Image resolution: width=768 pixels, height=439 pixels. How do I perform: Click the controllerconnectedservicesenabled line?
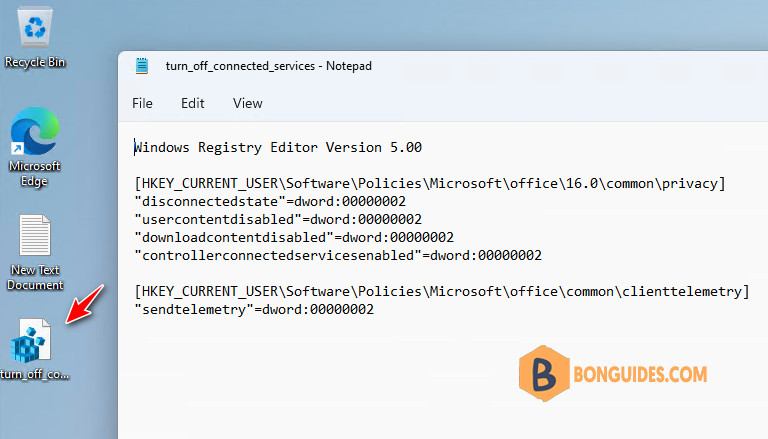[x=338, y=255]
